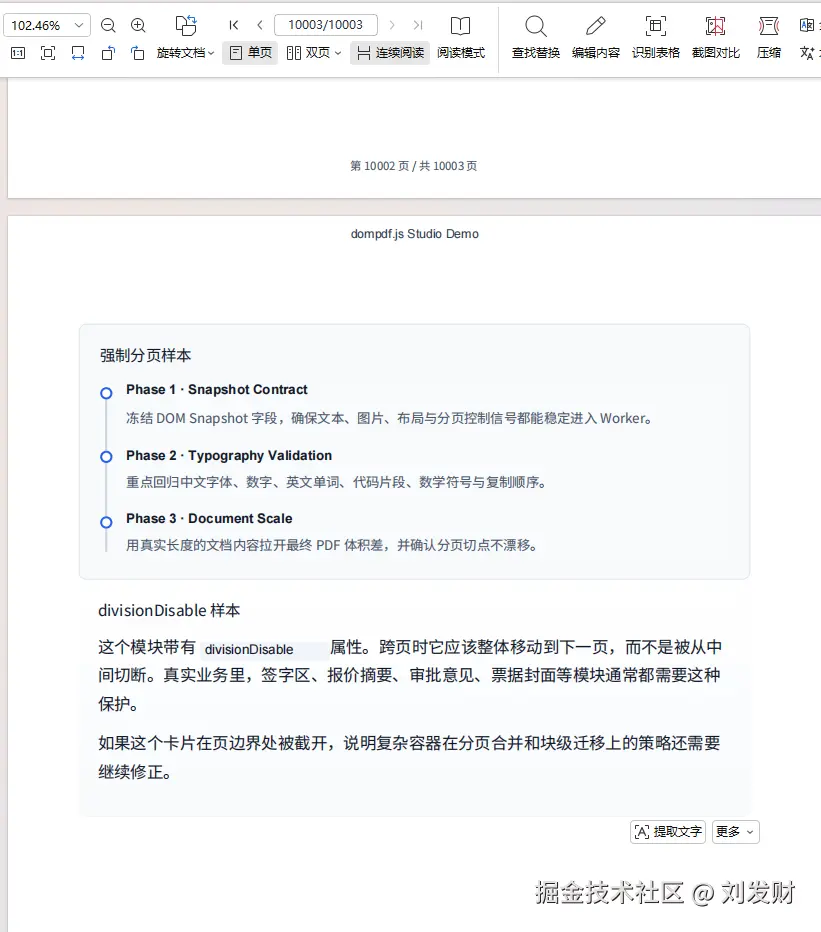Open 识别表格 table recognition tool
821x932 pixels.
pyautogui.click(x=656, y=37)
